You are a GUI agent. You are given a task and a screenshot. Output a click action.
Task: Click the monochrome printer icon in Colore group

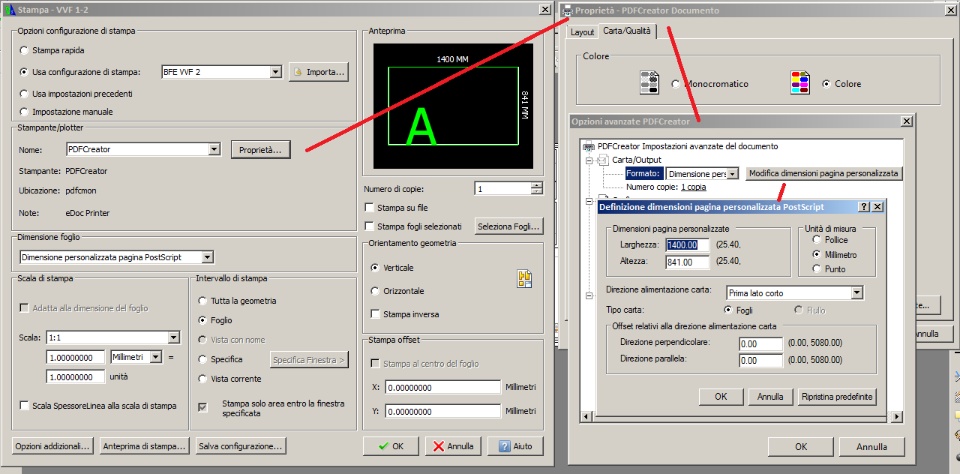(649, 83)
